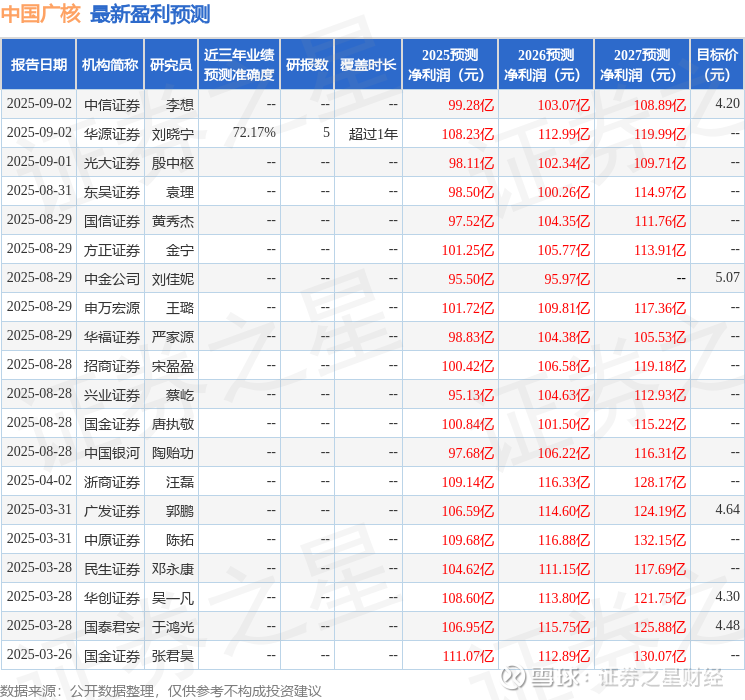Click the 4.64 target price
The image size is (745, 700).
click(x=727, y=509)
